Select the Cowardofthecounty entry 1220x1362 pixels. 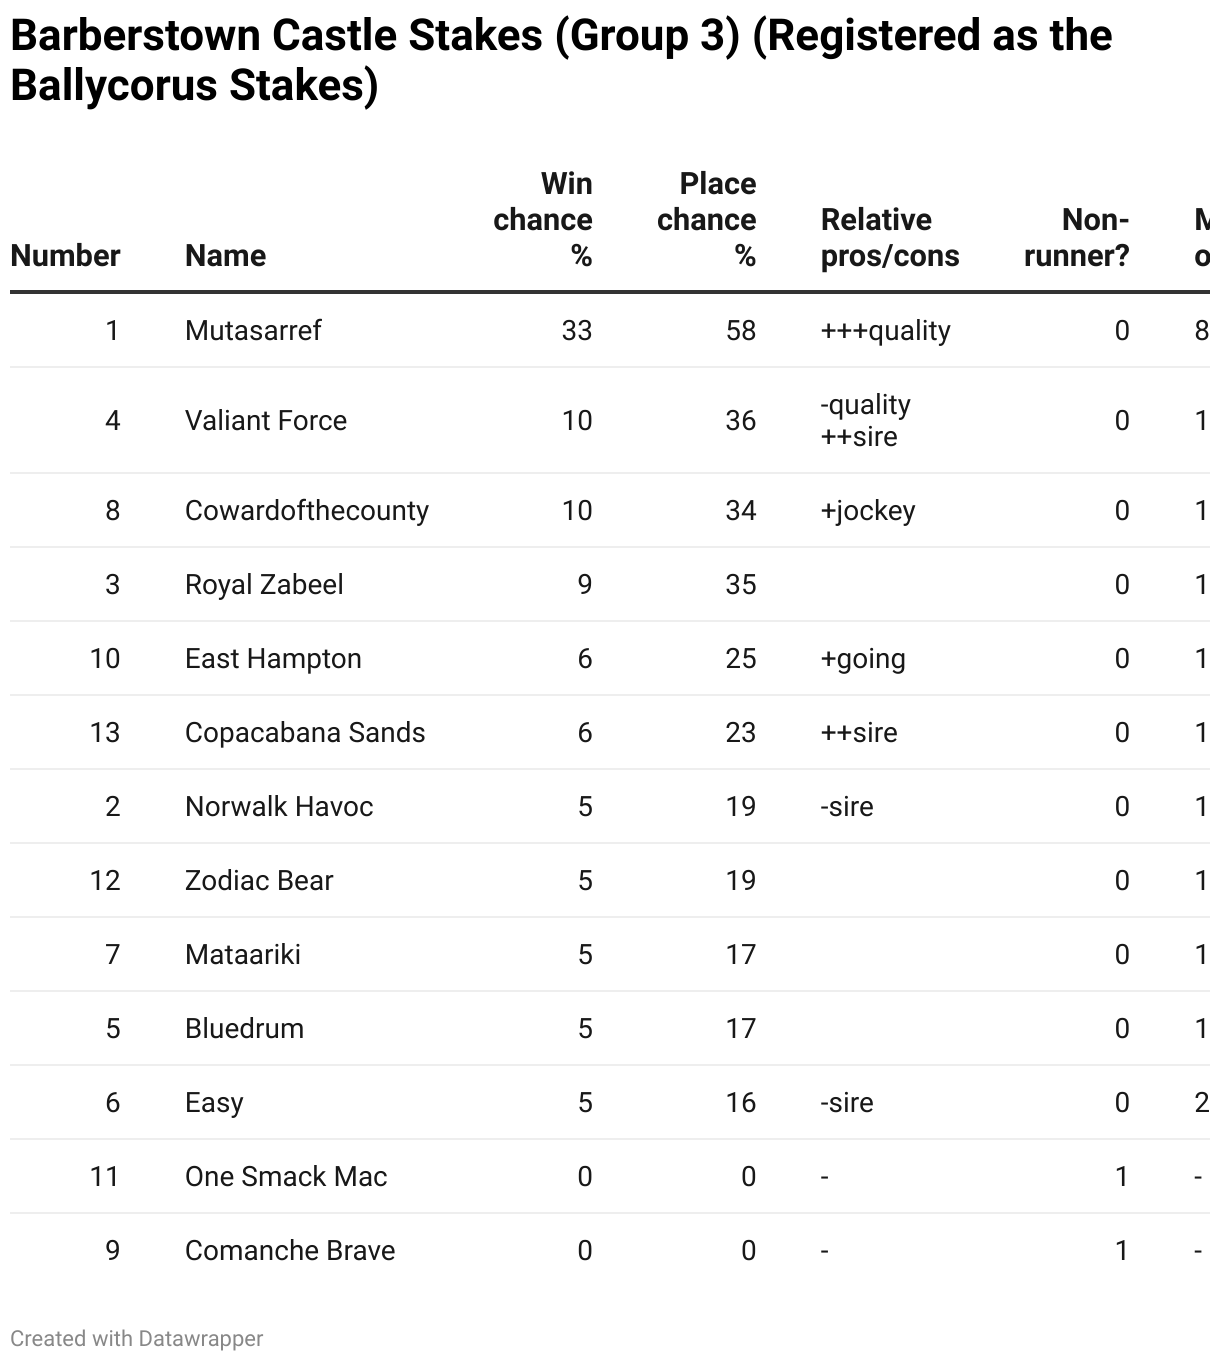(x=306, y=511)
